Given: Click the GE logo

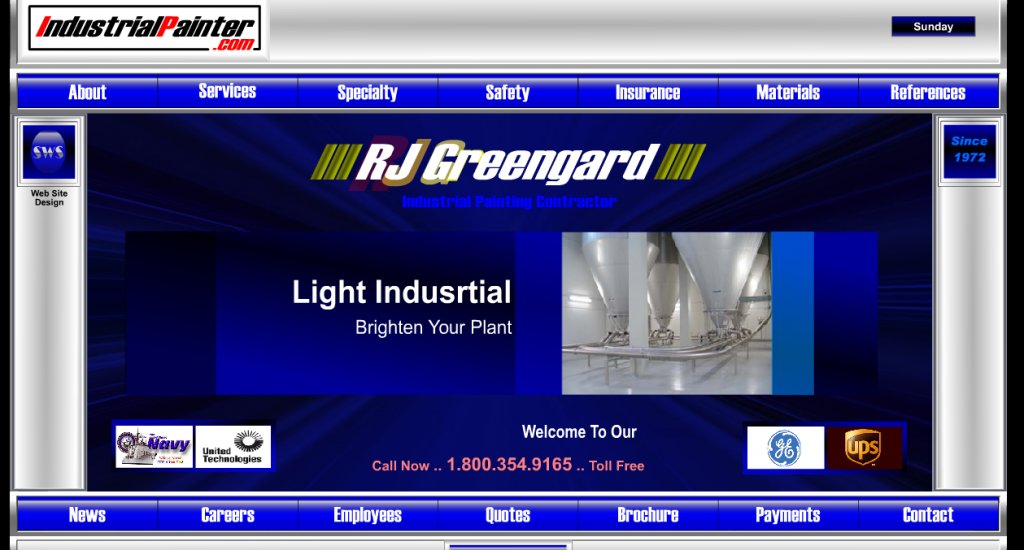Looking at the screenshot, I should click(785, 448).
